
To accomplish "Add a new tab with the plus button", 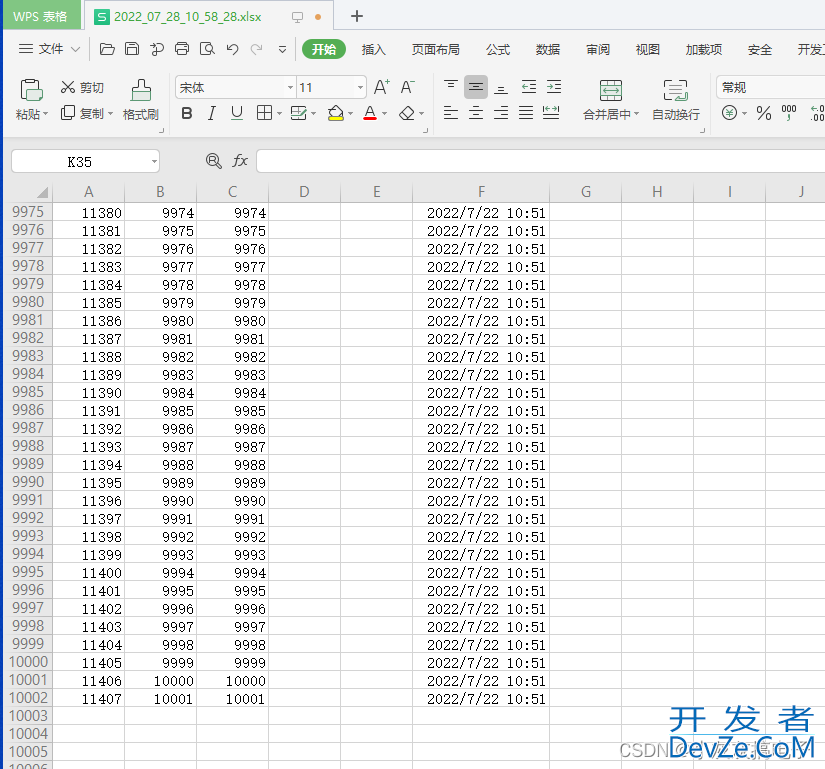I will click(x=357, y=16).
